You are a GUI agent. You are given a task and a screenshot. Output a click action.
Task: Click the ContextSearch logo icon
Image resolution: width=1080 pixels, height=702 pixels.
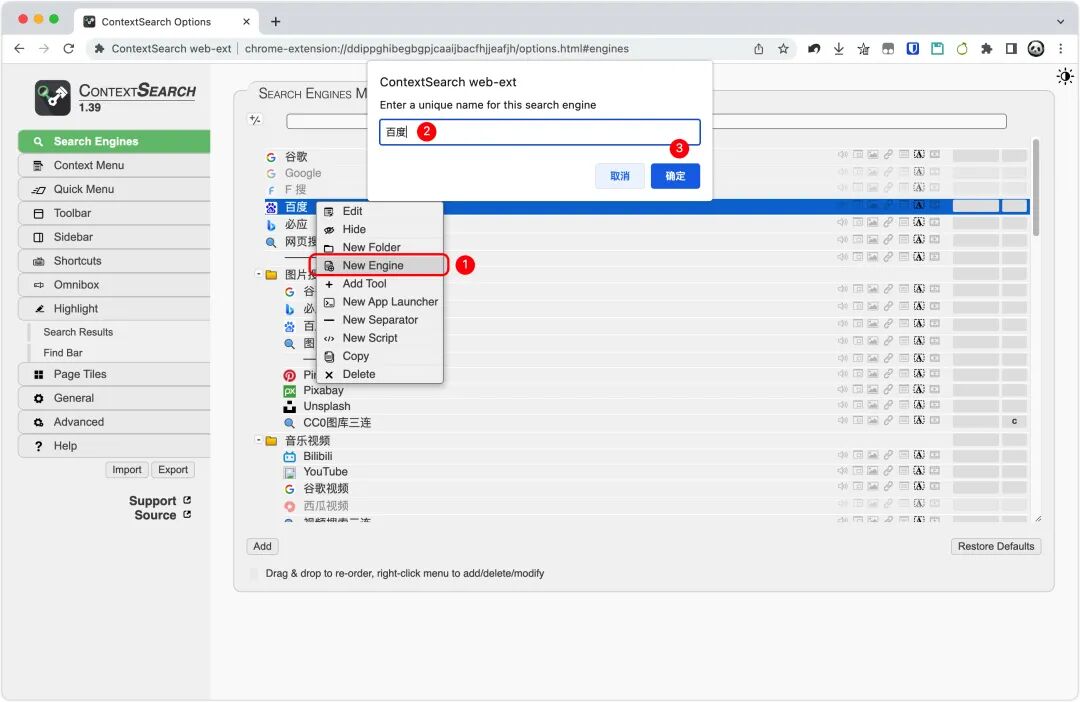click(x=52, y=98)
